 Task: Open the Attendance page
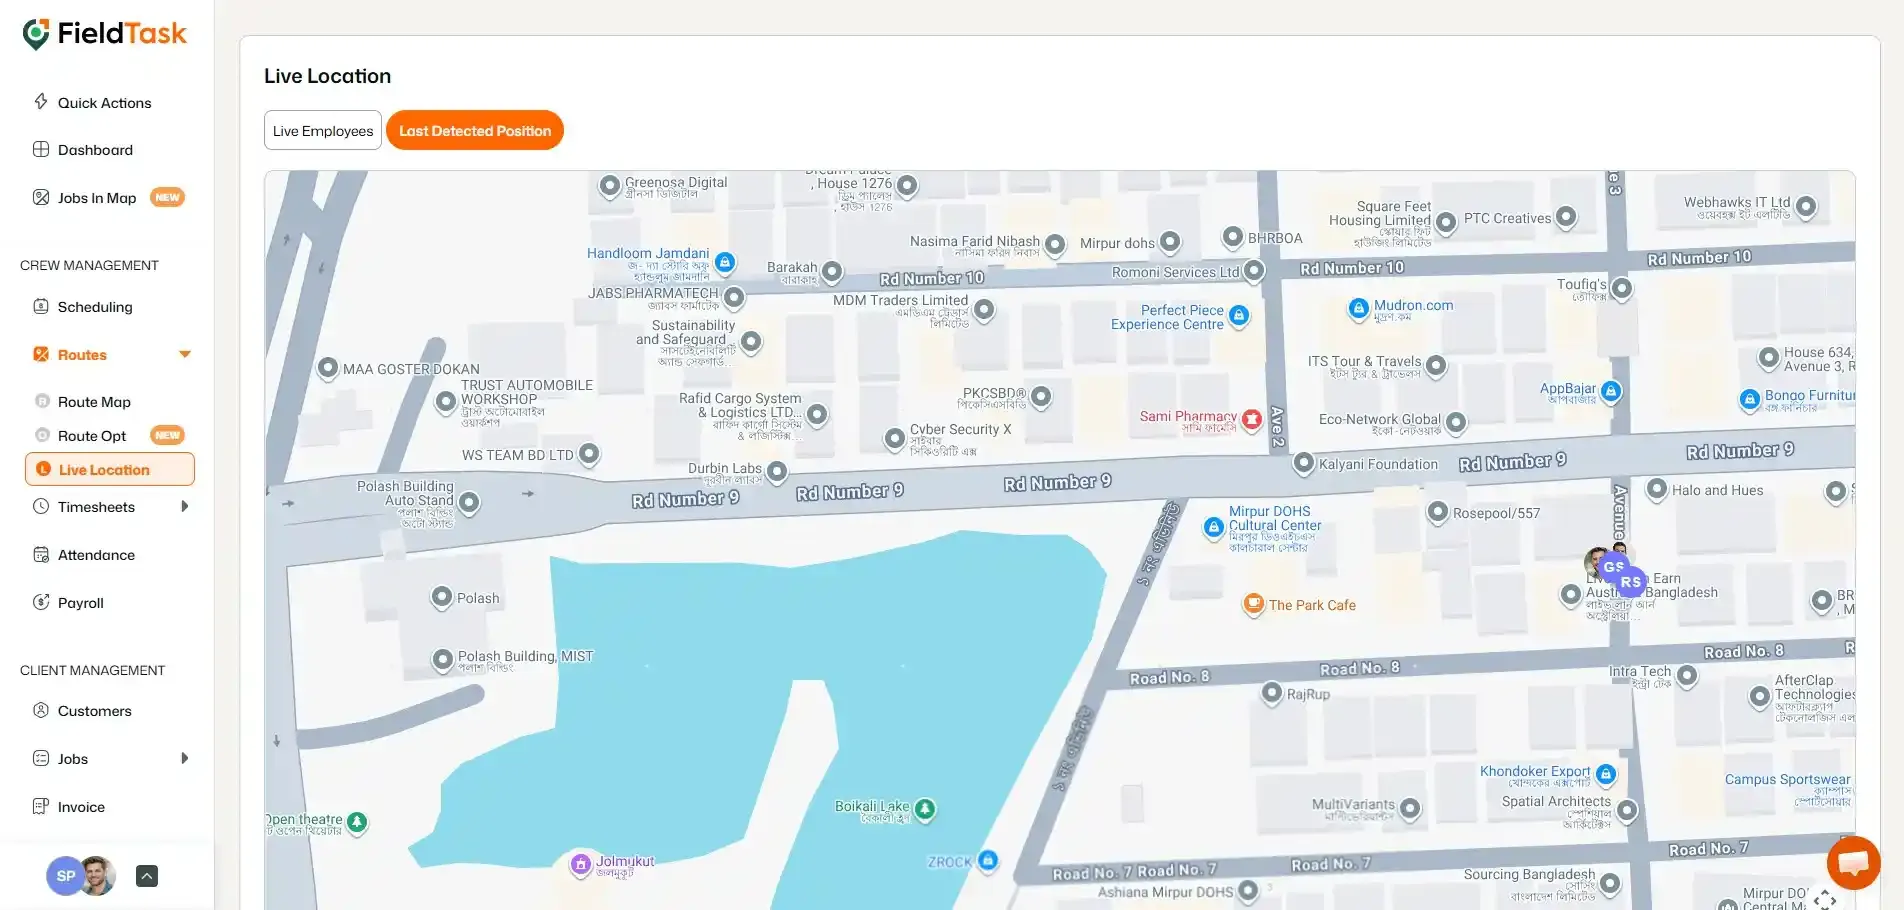tap(96, 555)
